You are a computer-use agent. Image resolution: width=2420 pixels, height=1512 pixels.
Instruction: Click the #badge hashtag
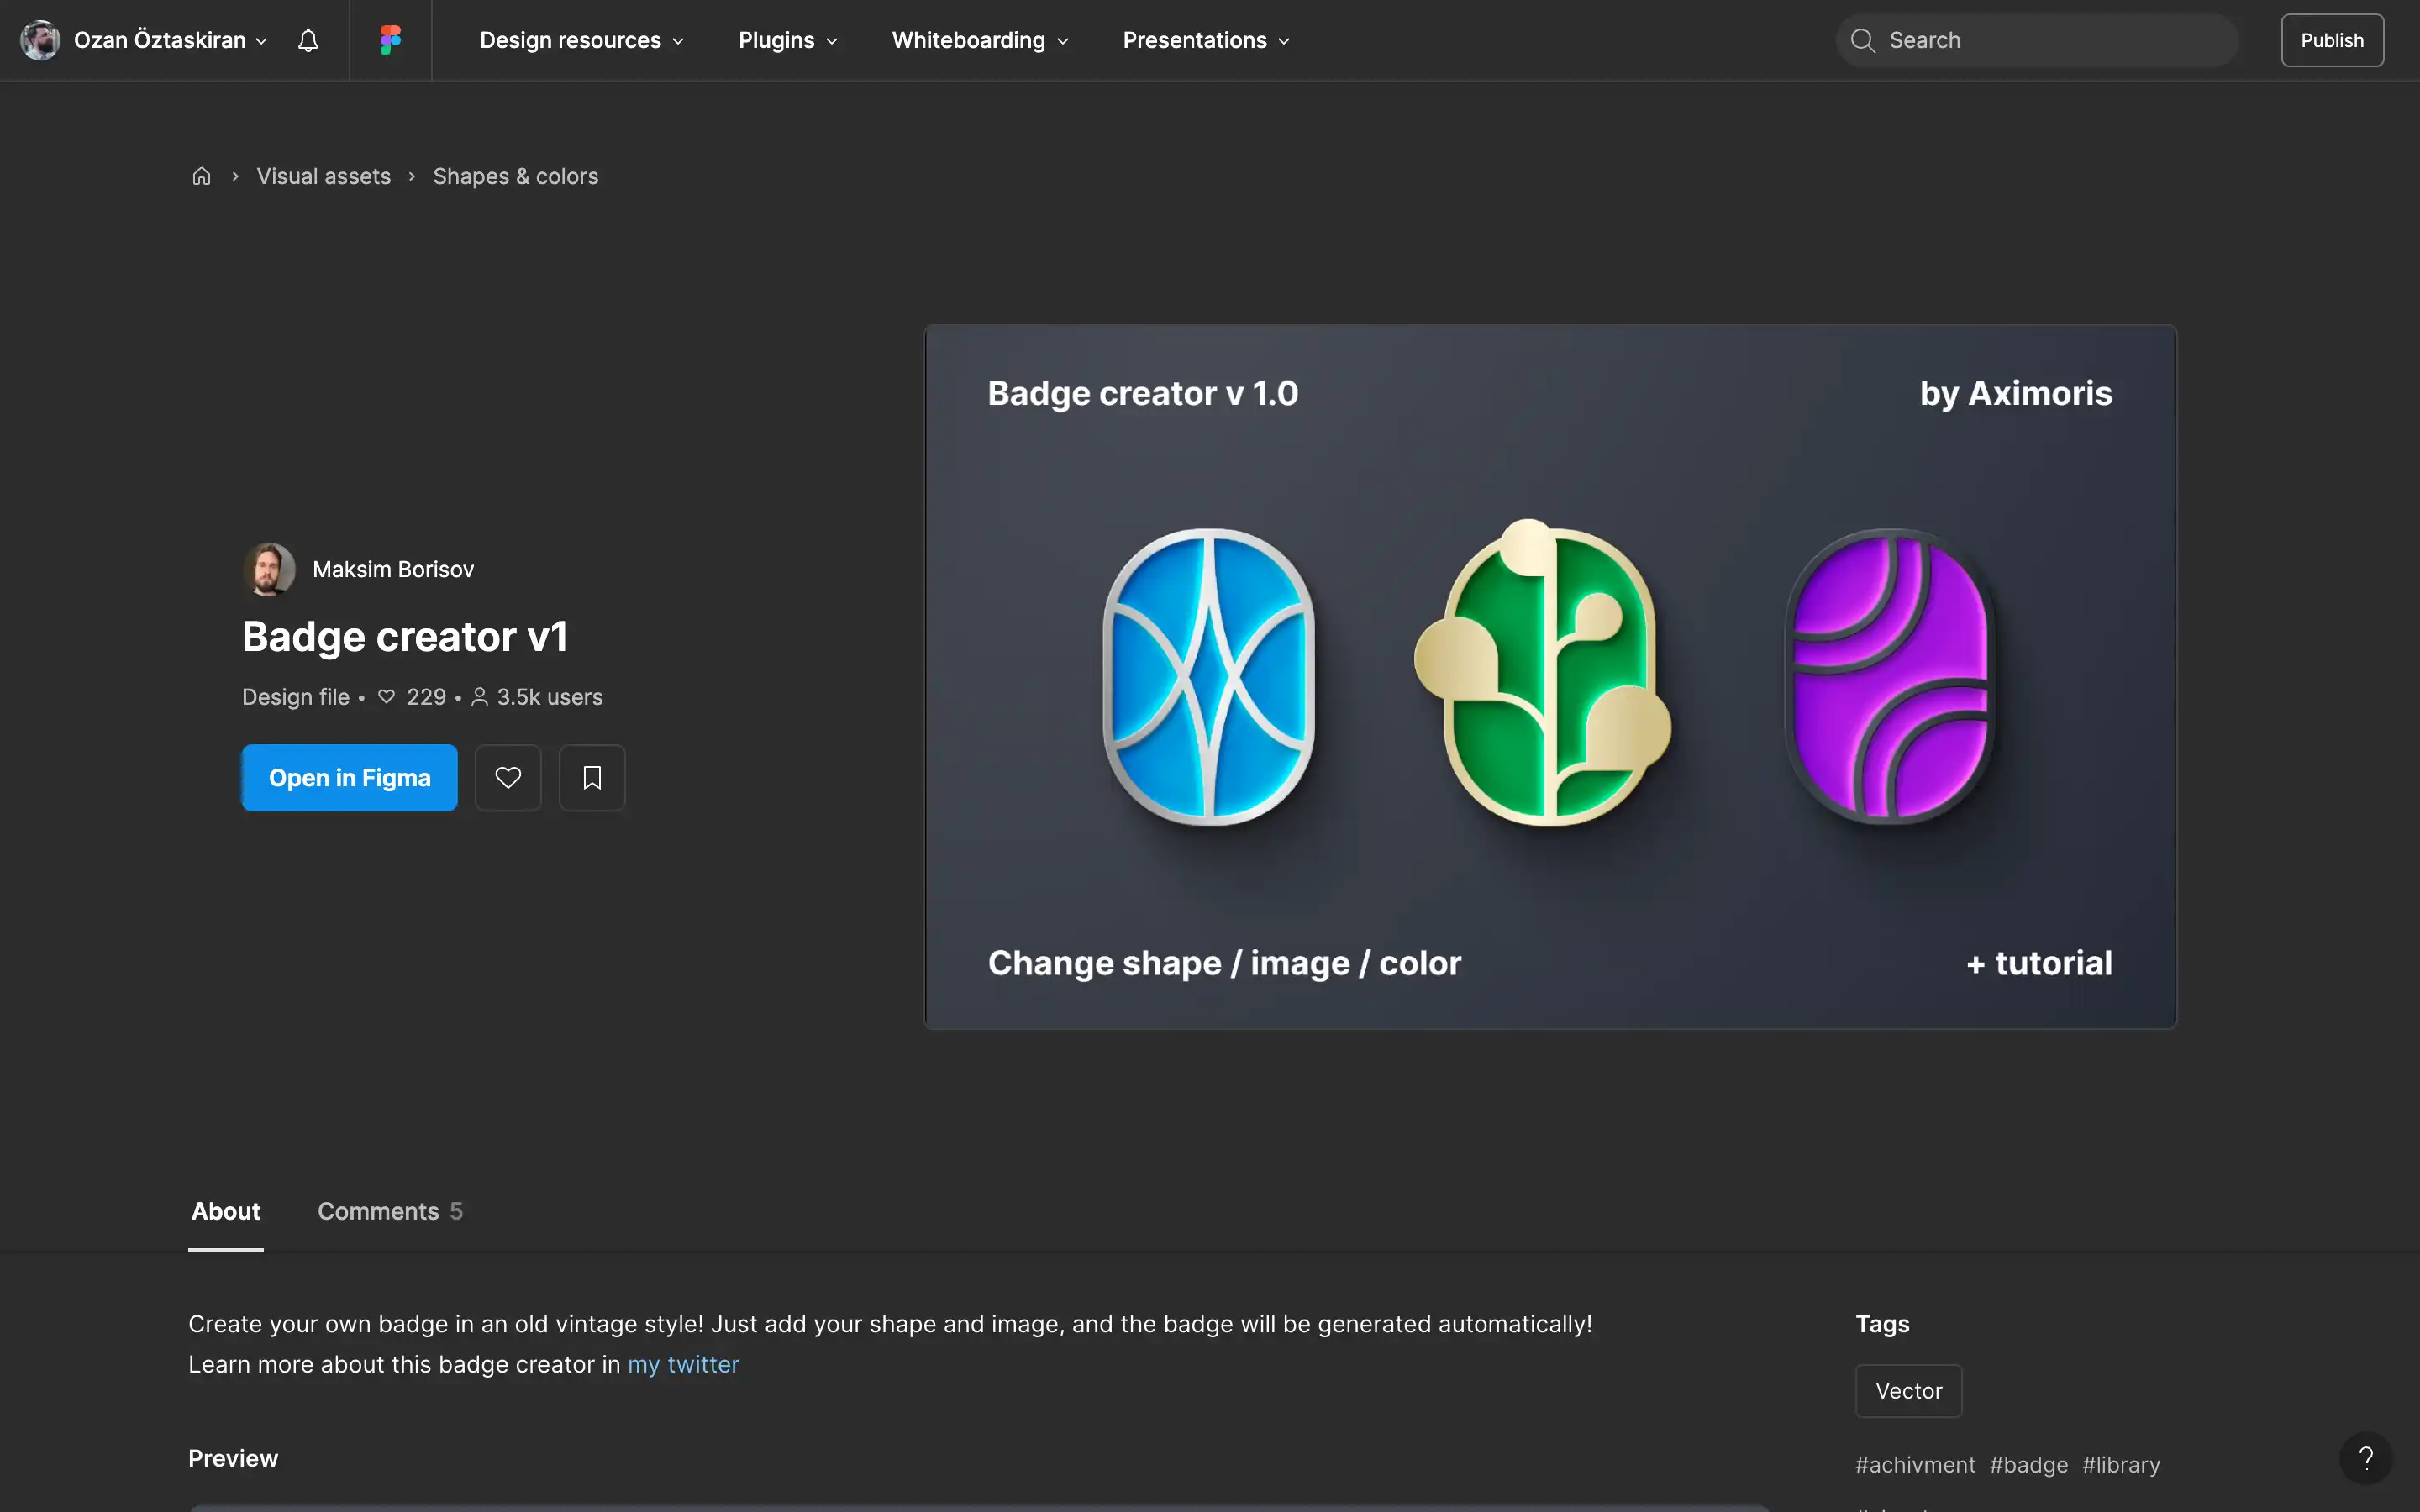(x=2028, y=1465)
